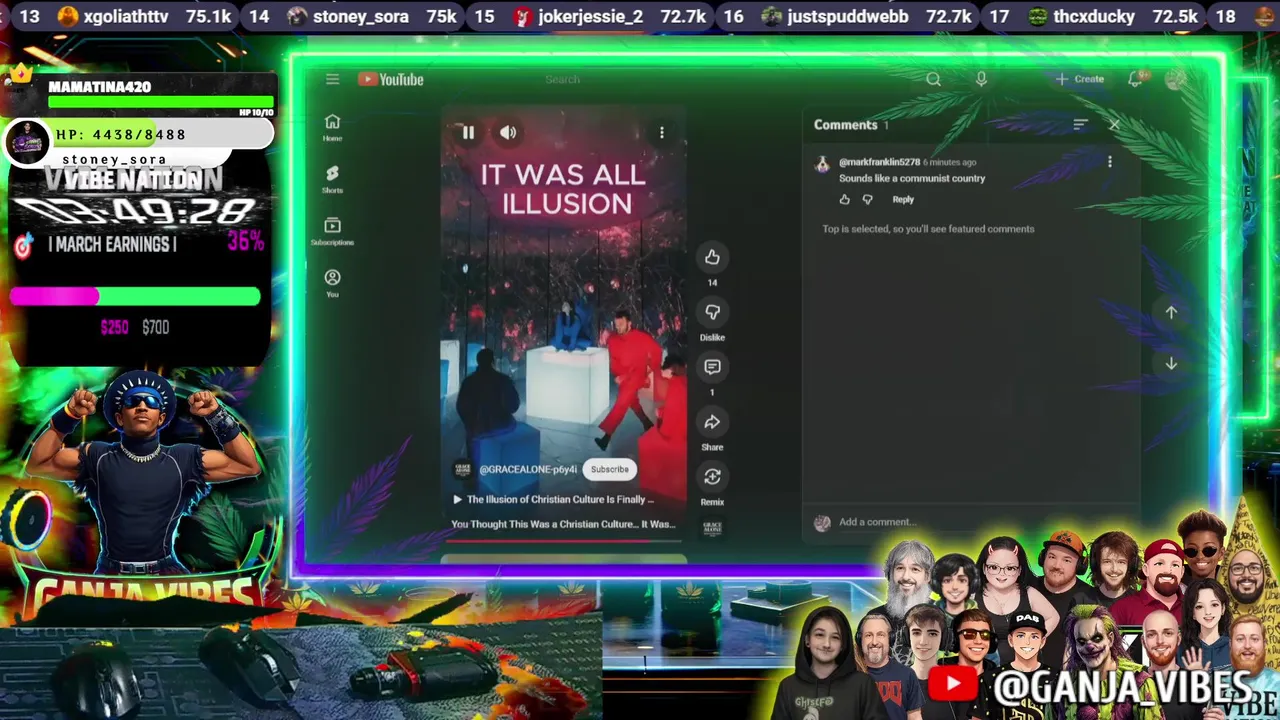
Task: Go to Home in the sidebar
Action: coord(332,127)
